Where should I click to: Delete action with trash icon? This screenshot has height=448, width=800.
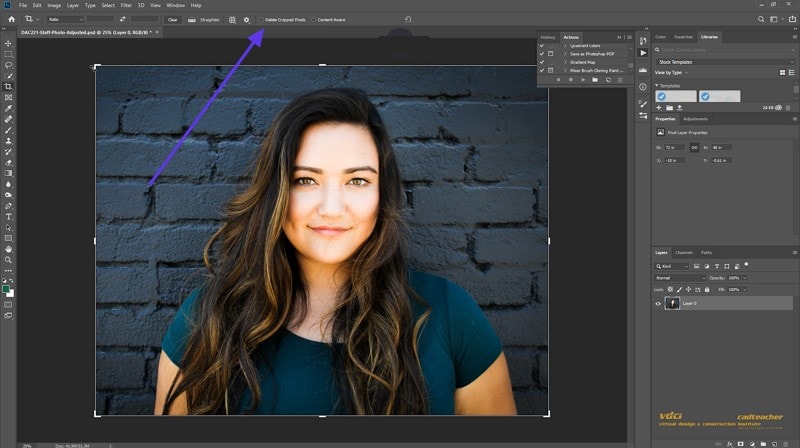620,80
